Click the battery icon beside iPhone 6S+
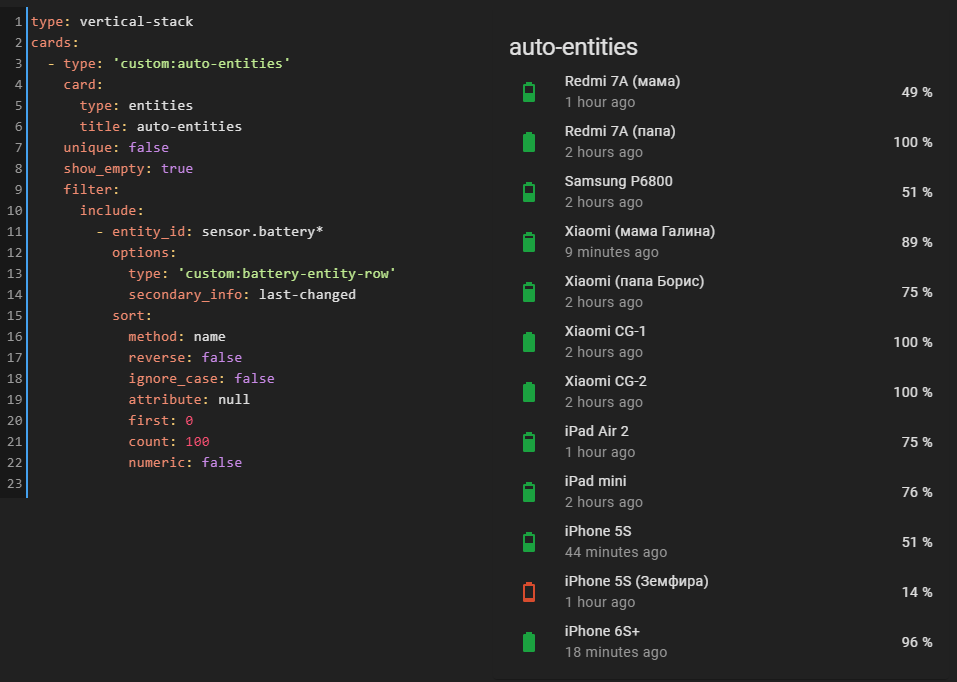 point(528,641)
